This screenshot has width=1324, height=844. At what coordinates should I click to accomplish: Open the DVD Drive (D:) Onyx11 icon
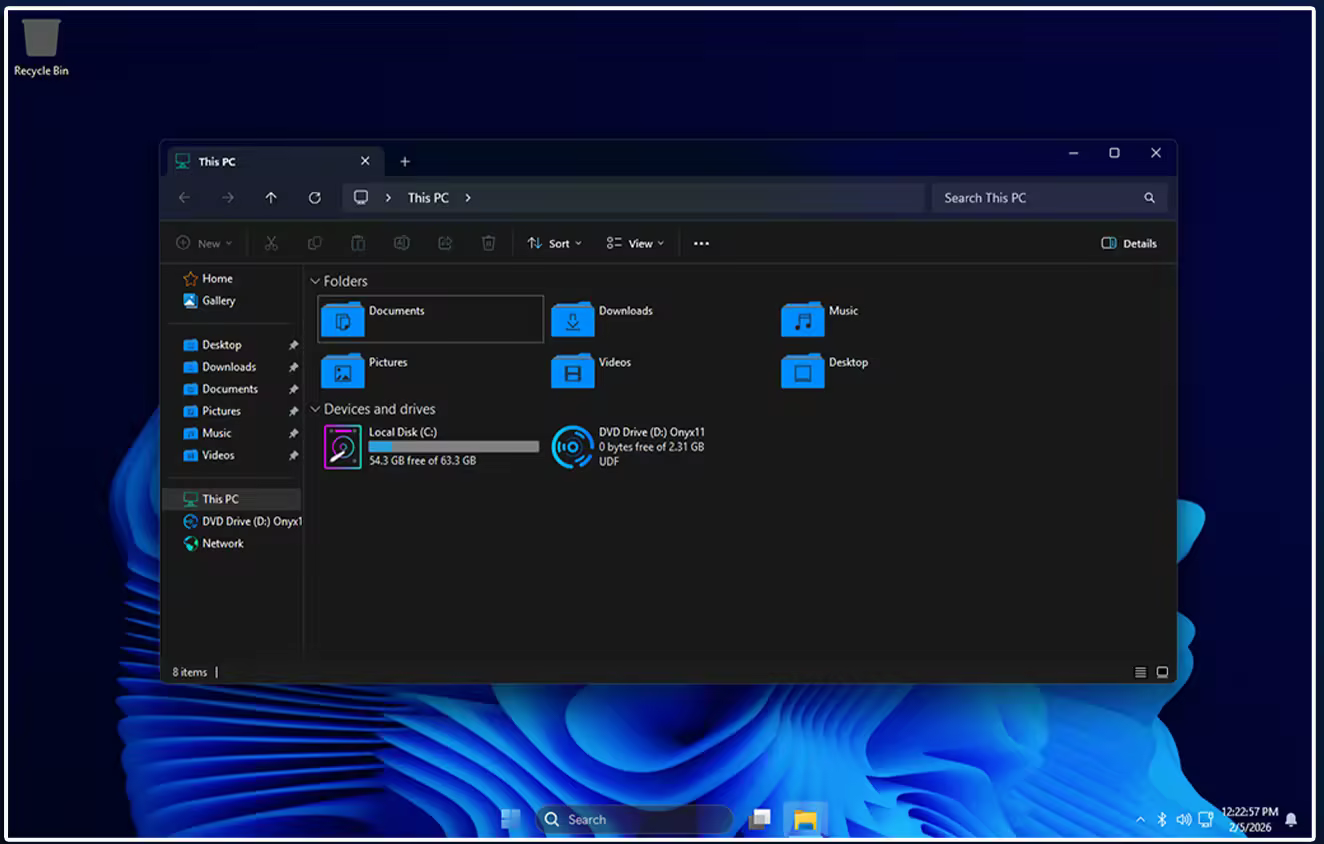pos(573,446)
